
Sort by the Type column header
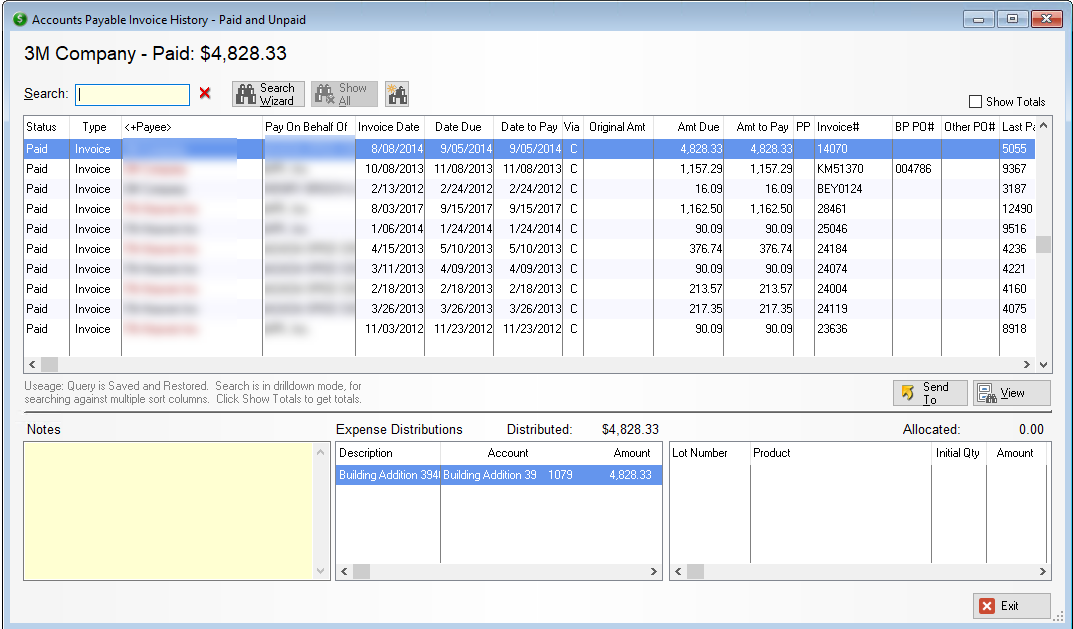94,127
